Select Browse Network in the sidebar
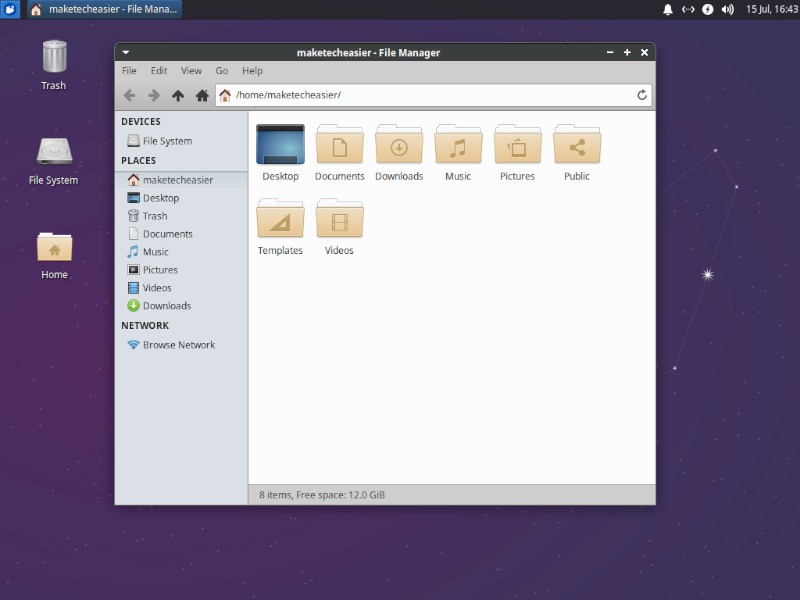This screenshot has height=600, width=800. coord(180,344)
